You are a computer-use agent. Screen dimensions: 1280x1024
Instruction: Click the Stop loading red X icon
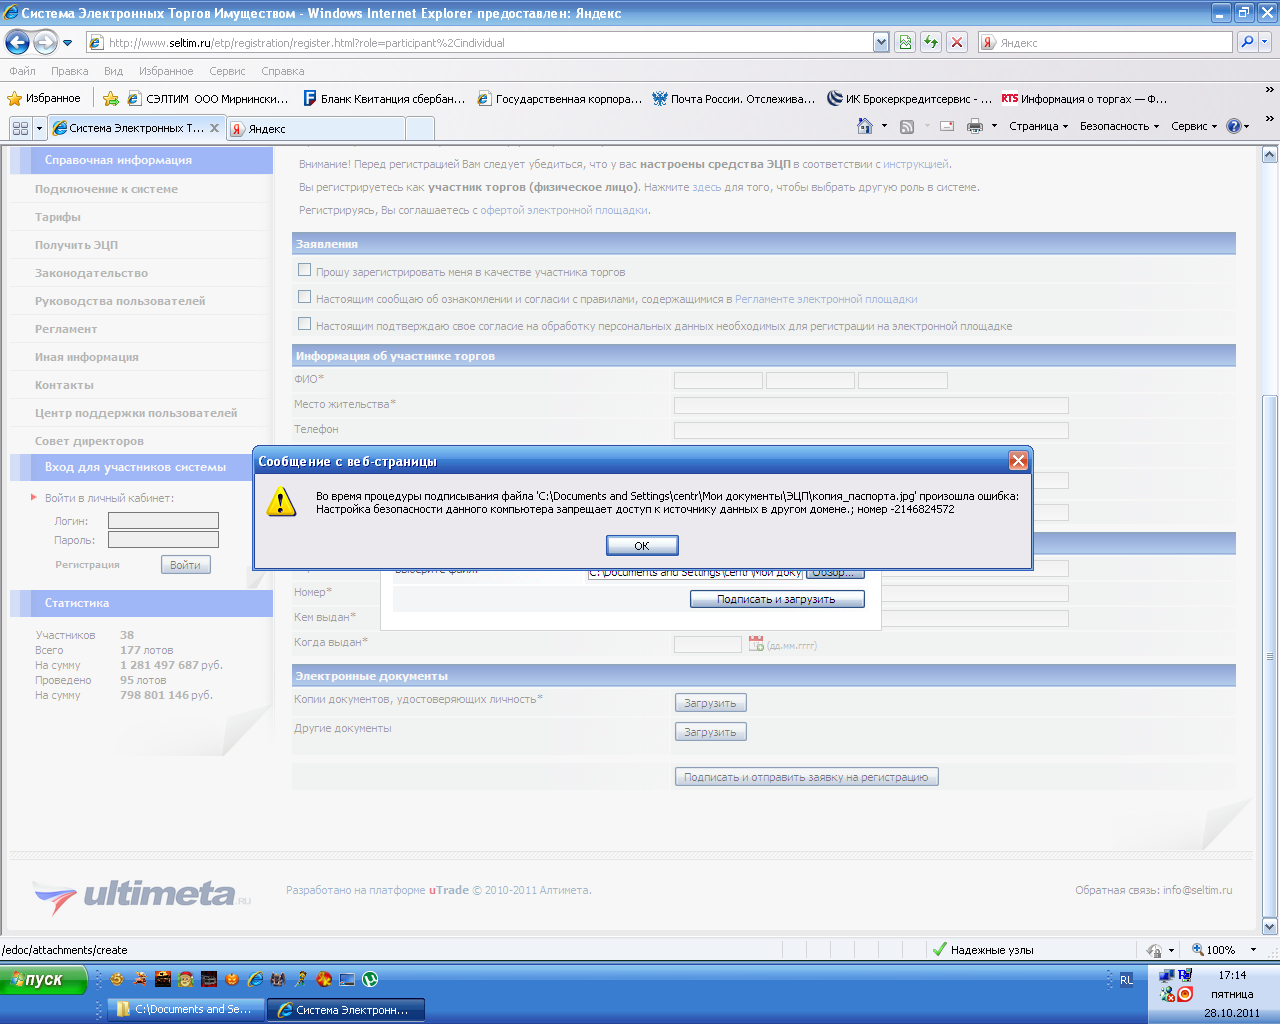957,42
